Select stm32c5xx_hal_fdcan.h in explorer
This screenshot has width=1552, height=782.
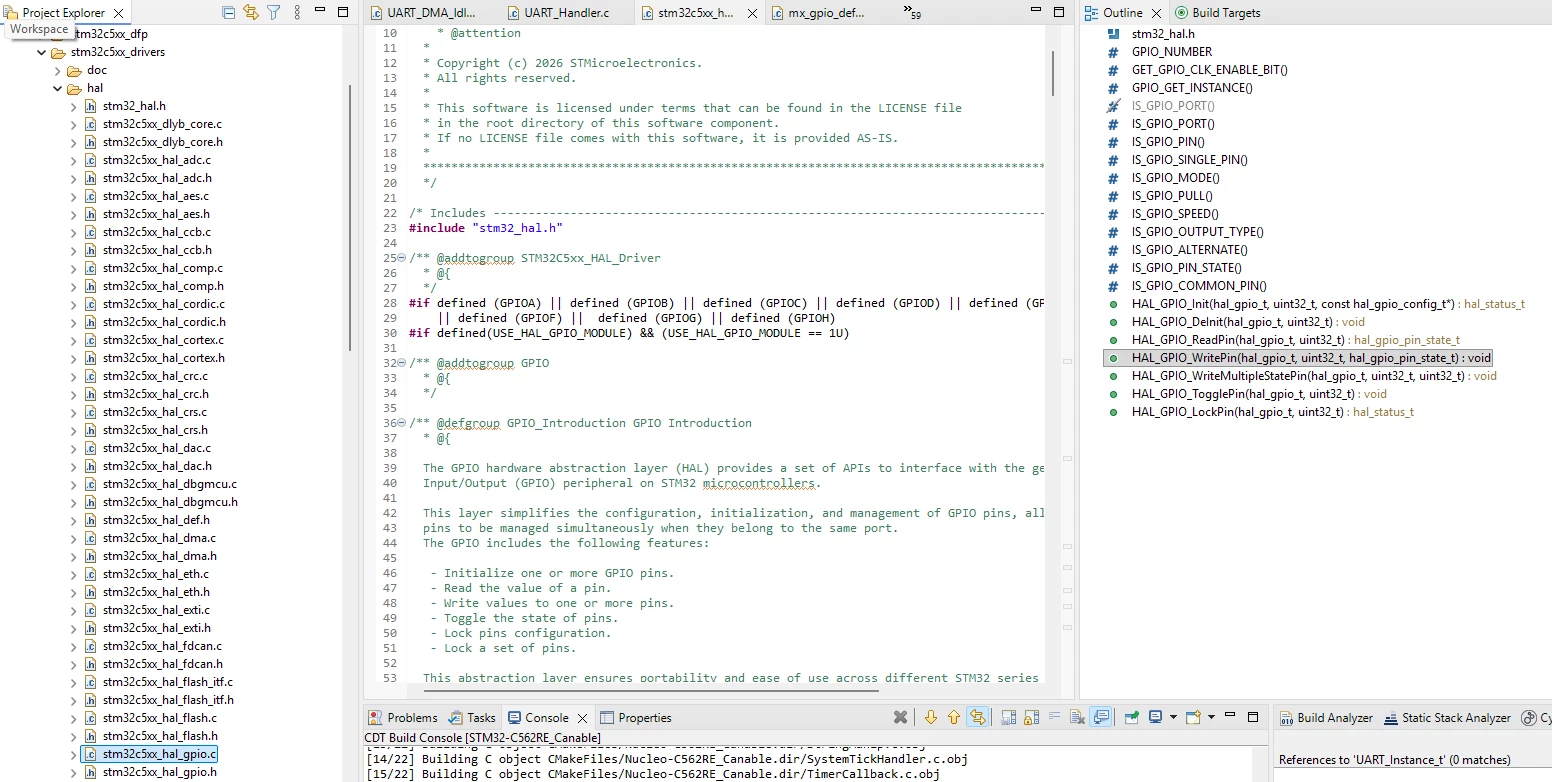163,664
